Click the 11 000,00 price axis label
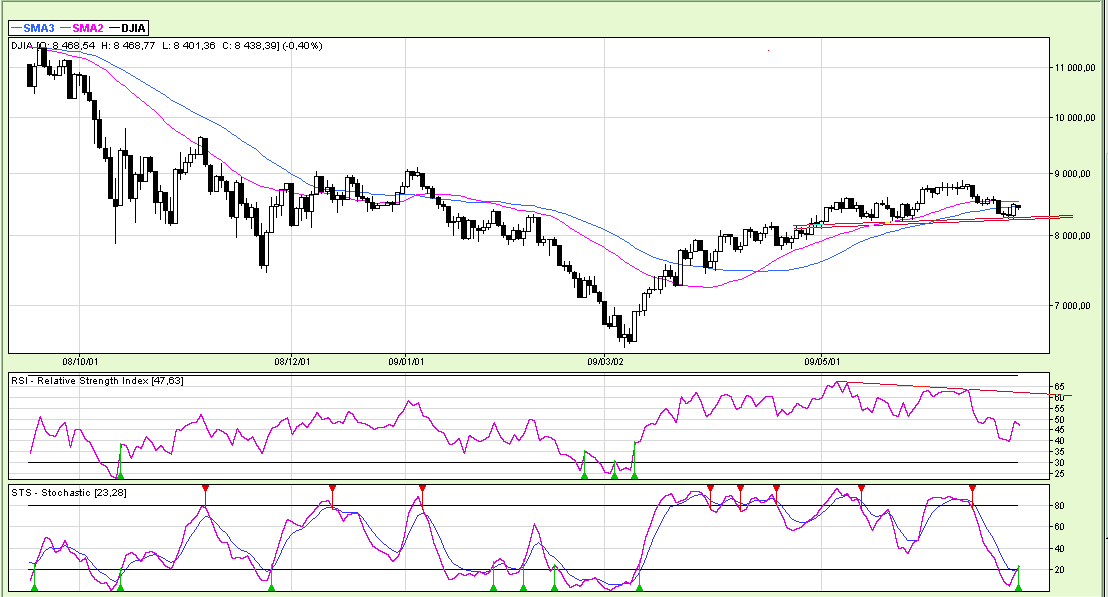This screenshot has width=1108, height=597. coord(1075,68)
